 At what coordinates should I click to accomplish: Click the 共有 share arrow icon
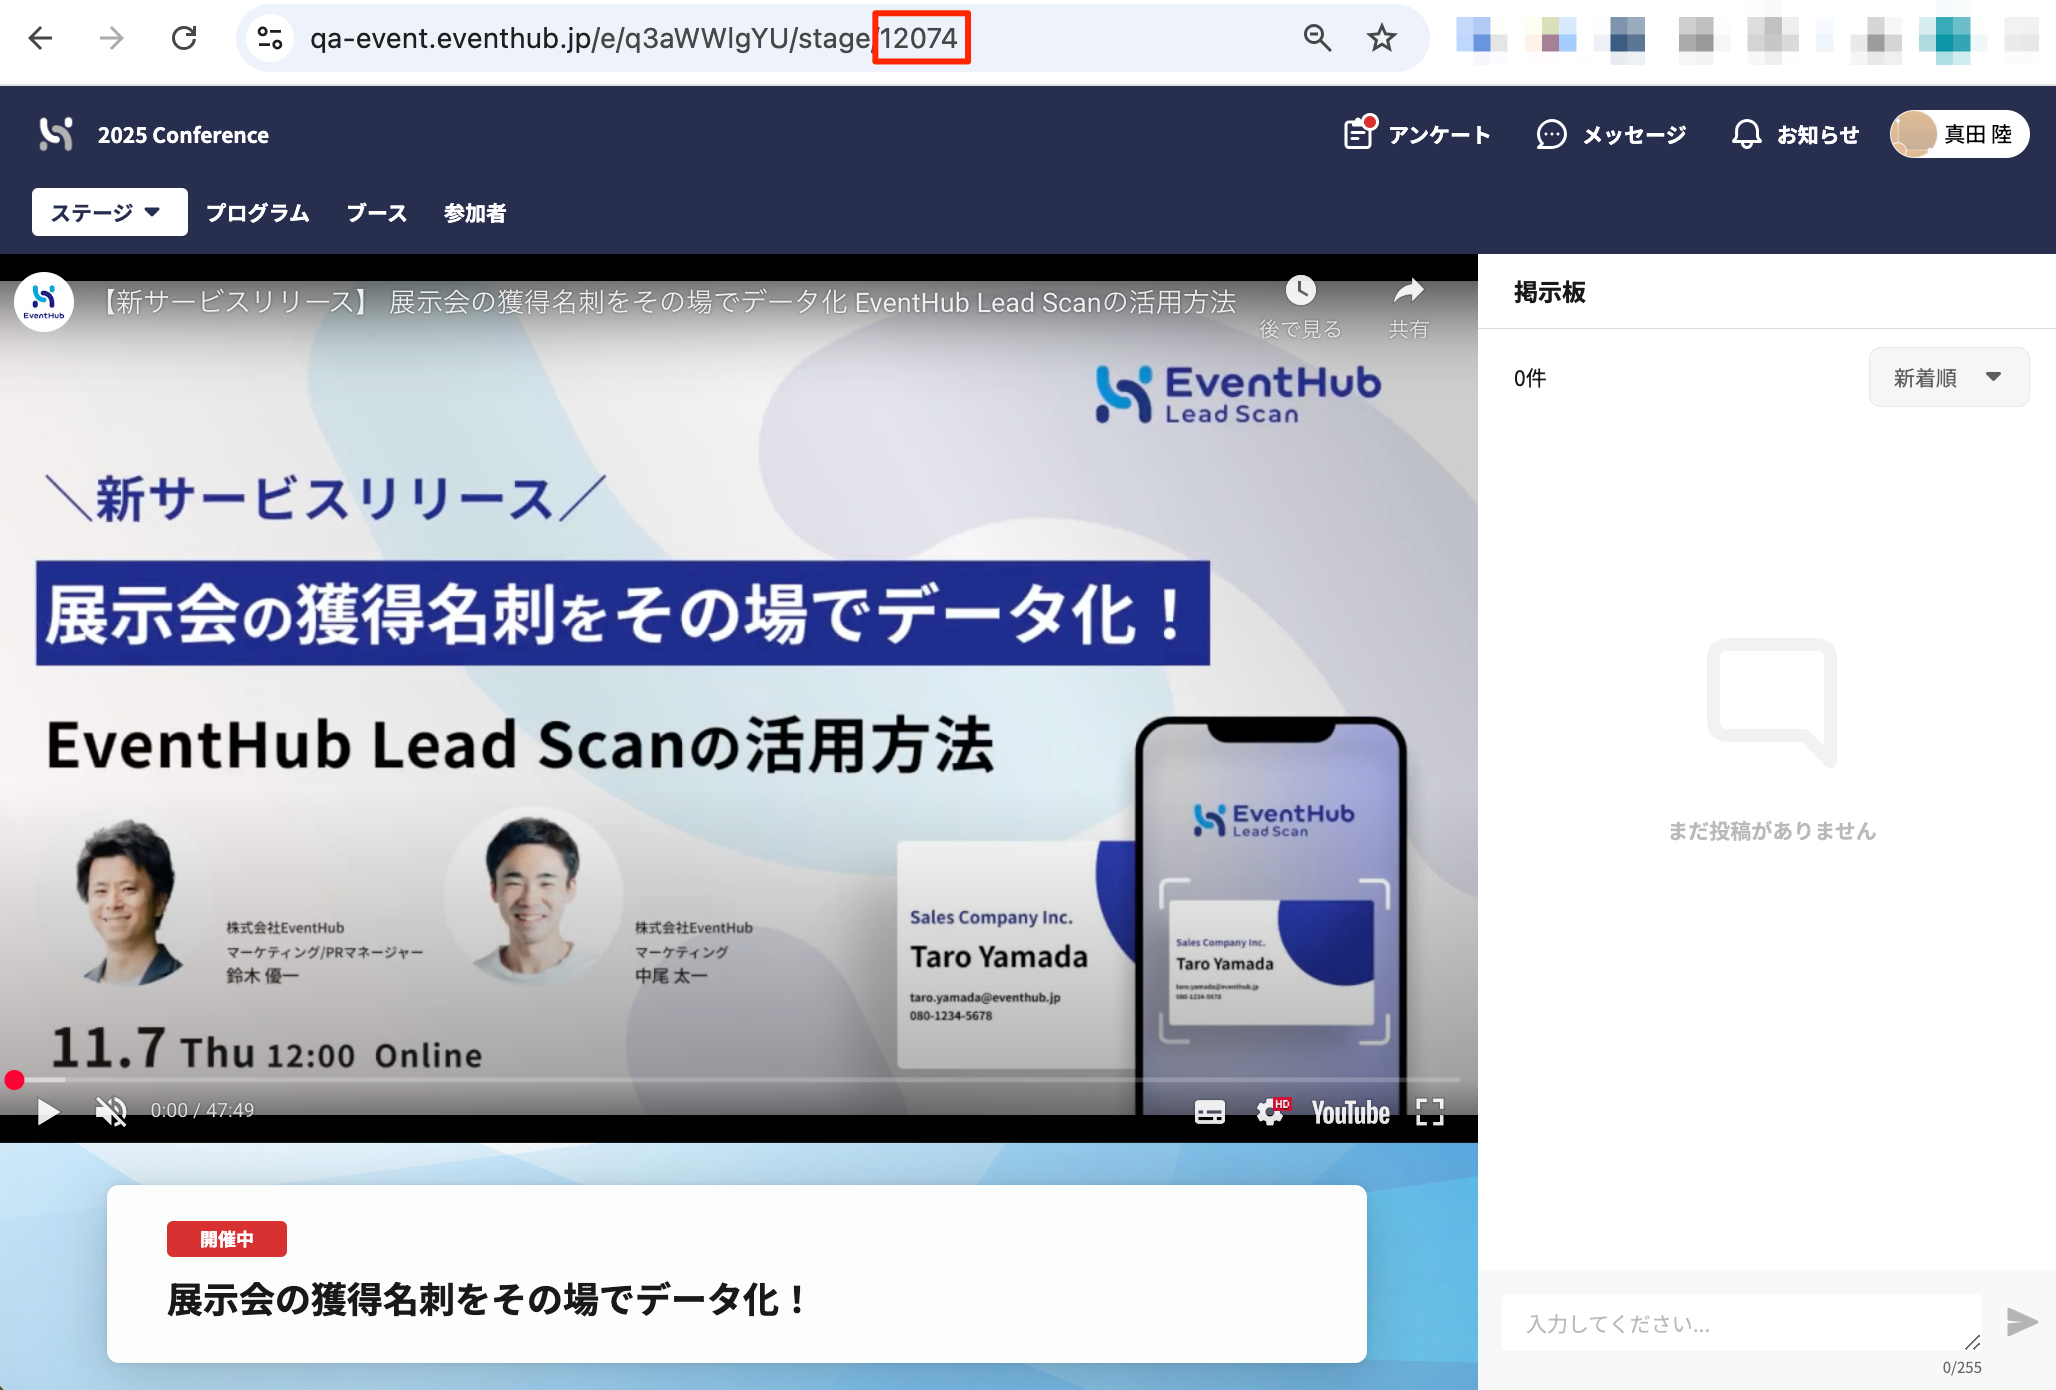(1408, 307)
